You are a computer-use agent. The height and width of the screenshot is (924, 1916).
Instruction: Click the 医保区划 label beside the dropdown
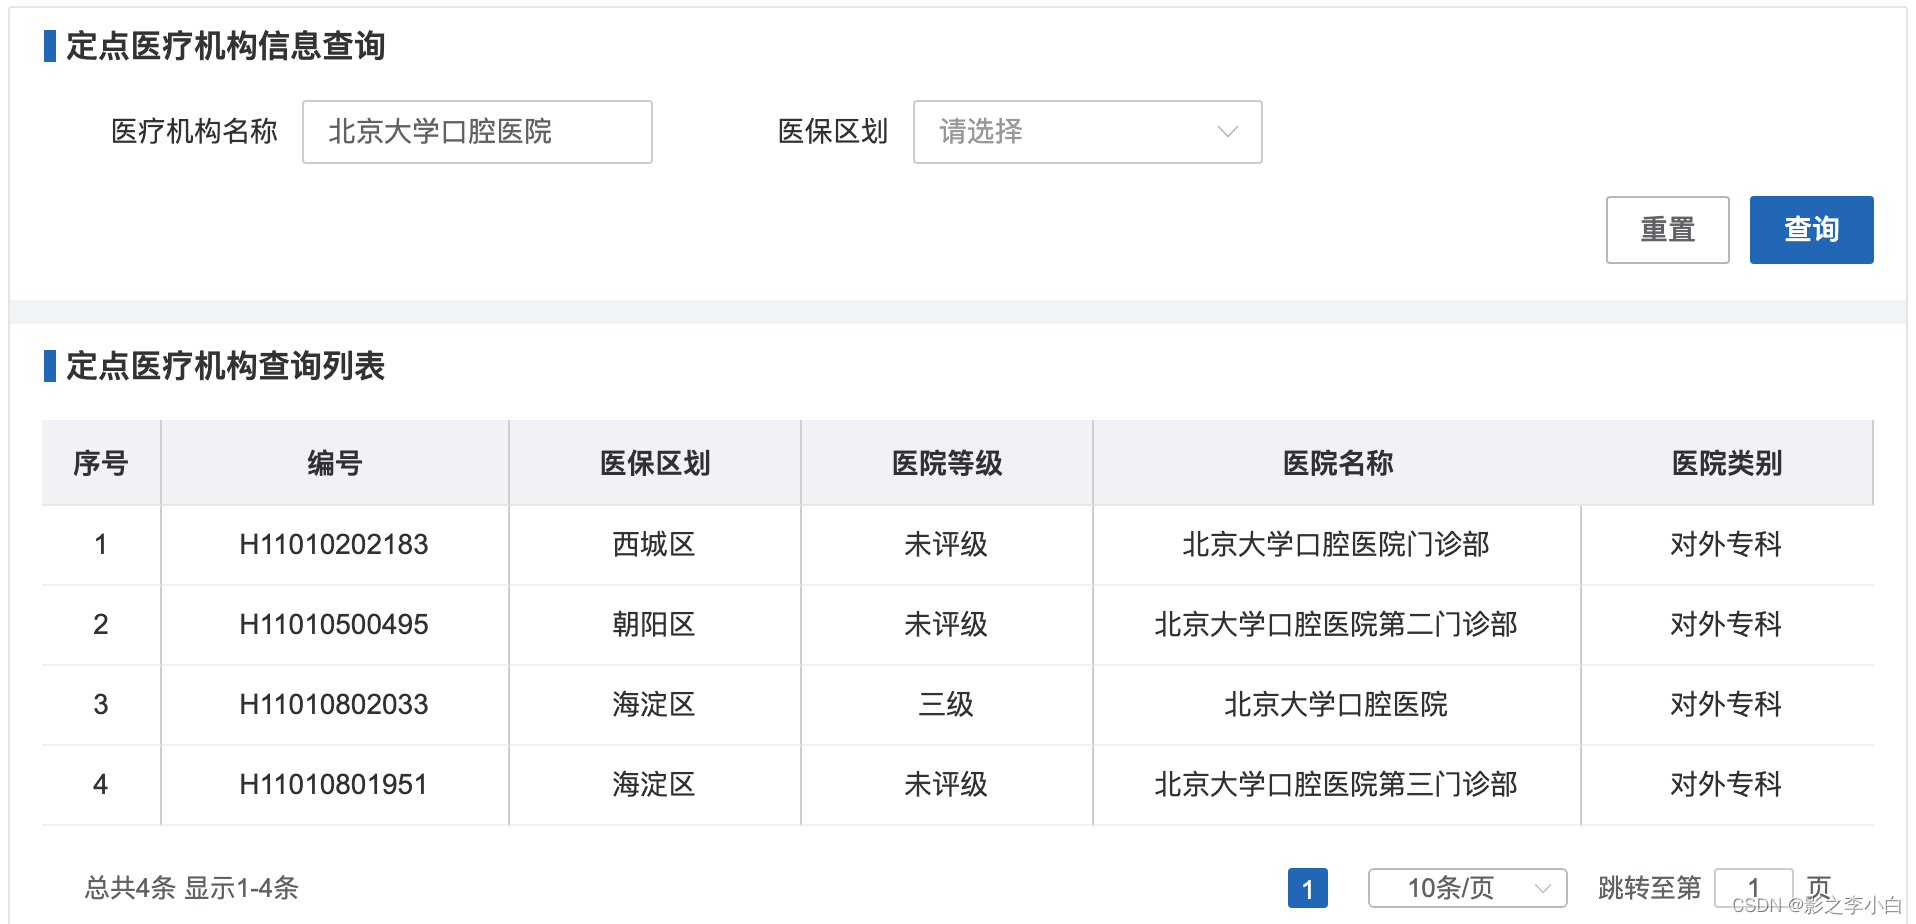(x=833, y=131)
